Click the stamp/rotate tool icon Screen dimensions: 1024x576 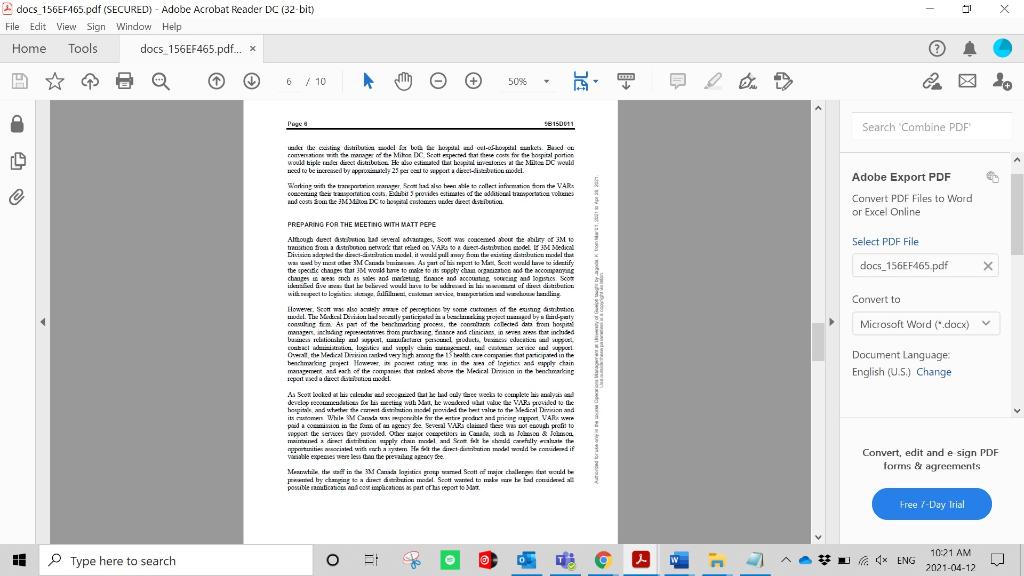tap(783, 81)
